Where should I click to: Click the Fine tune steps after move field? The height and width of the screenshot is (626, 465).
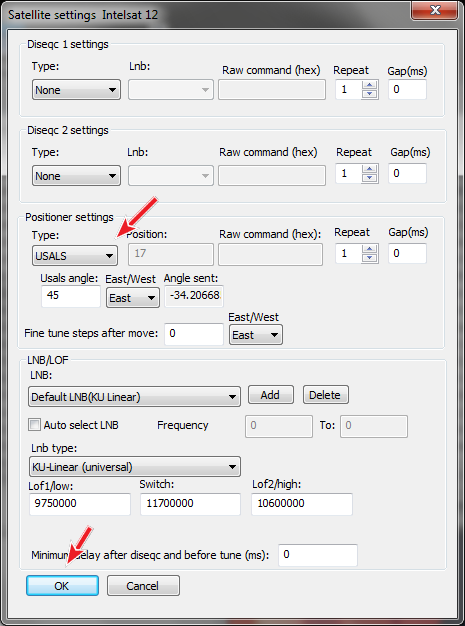pyautogui.click(x=194, y=334)
